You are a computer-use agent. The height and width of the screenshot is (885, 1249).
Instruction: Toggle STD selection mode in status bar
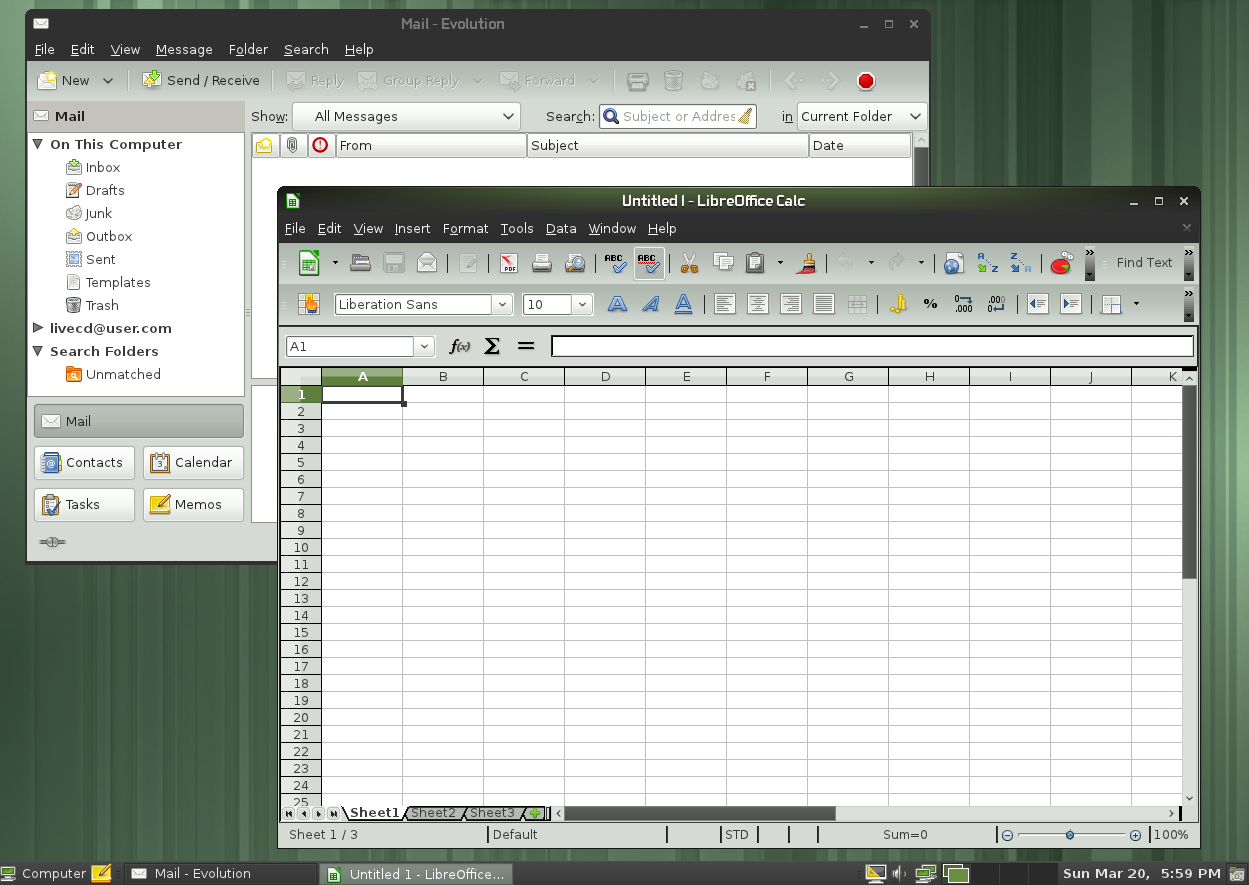(x=736, y=834)
